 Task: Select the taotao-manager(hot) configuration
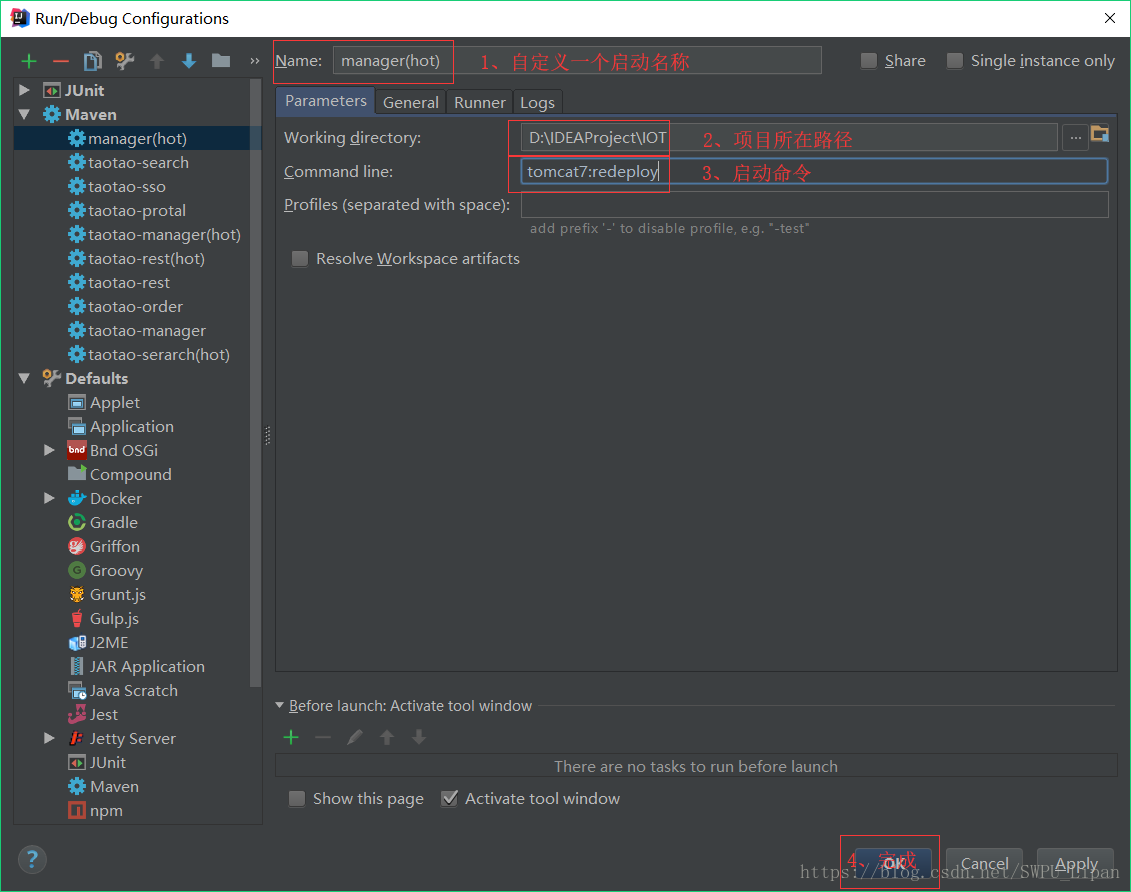click(x=164, y=234)
